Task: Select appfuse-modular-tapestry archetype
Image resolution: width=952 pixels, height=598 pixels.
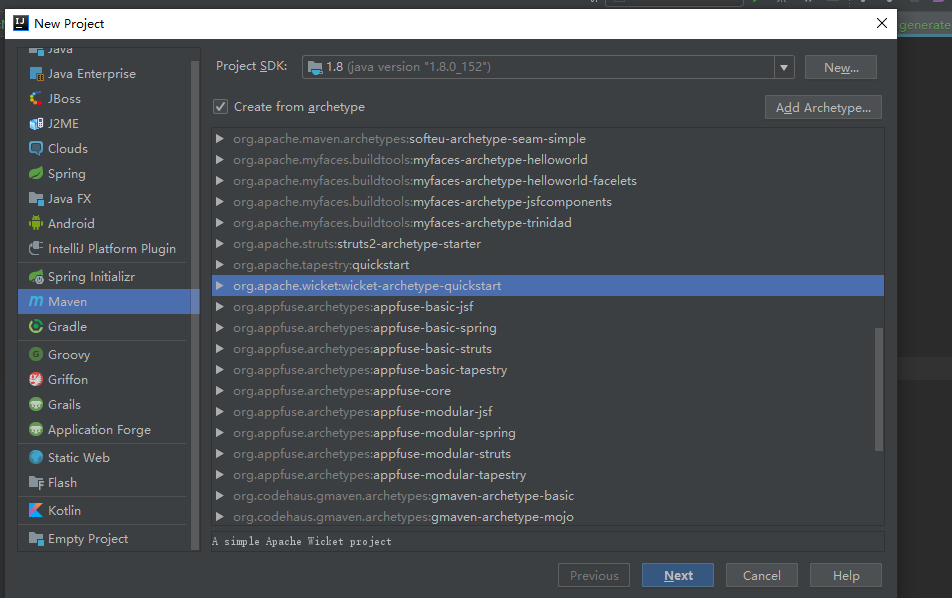Action: point(548,475)
